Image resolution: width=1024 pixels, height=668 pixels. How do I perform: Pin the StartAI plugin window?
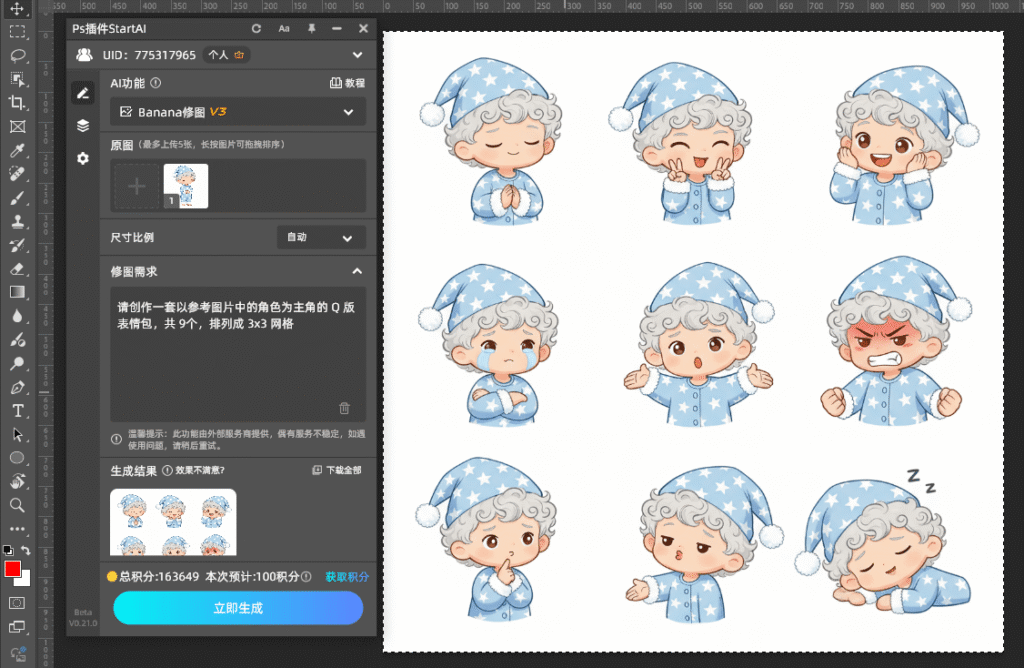311,29
